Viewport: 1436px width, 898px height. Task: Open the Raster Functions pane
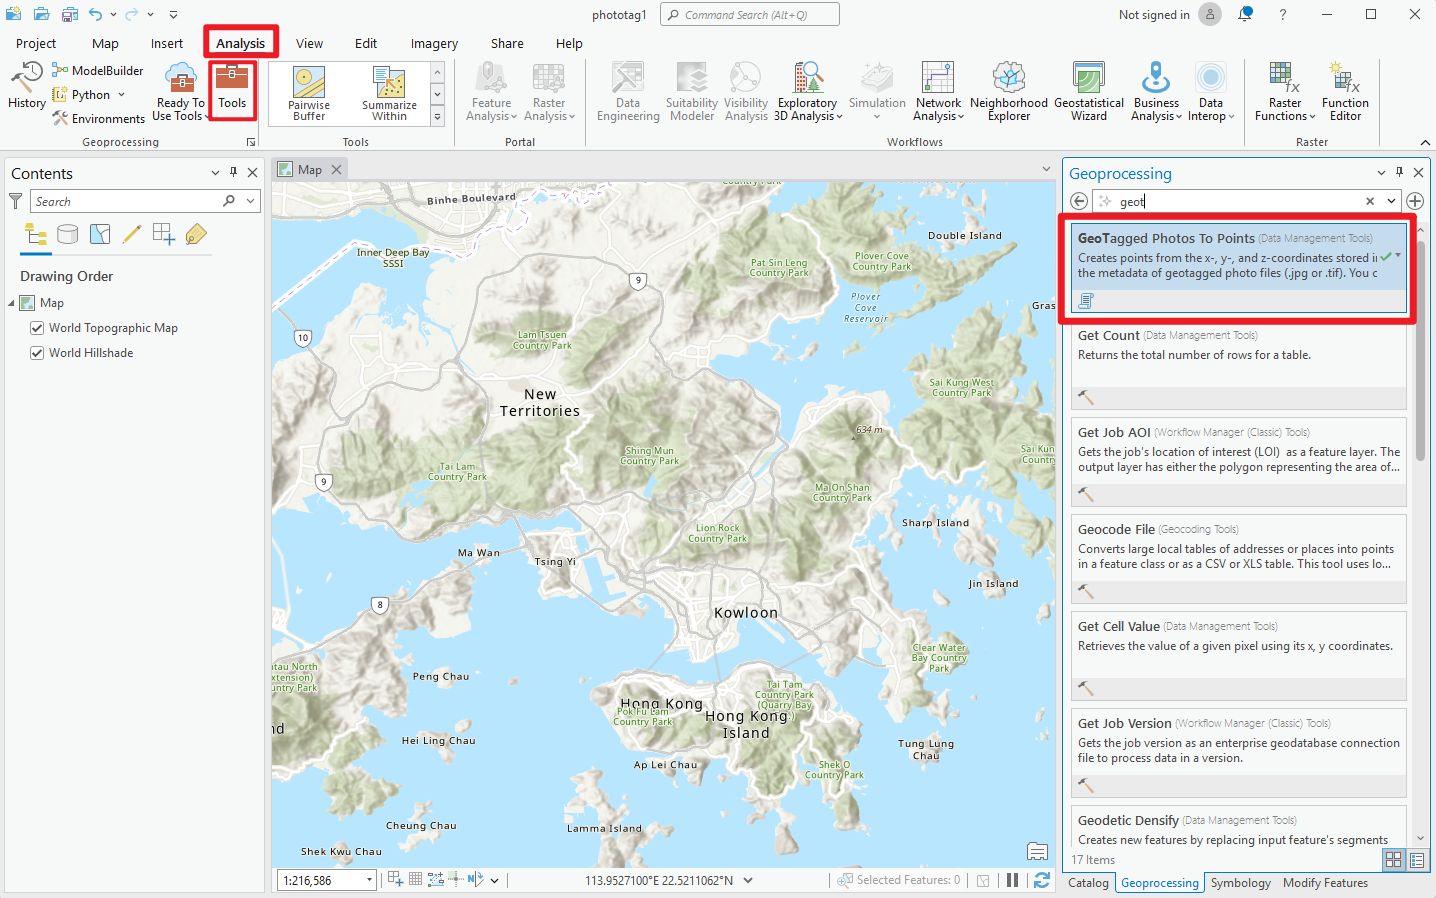pyautogui.click(x=1283, y=92)
